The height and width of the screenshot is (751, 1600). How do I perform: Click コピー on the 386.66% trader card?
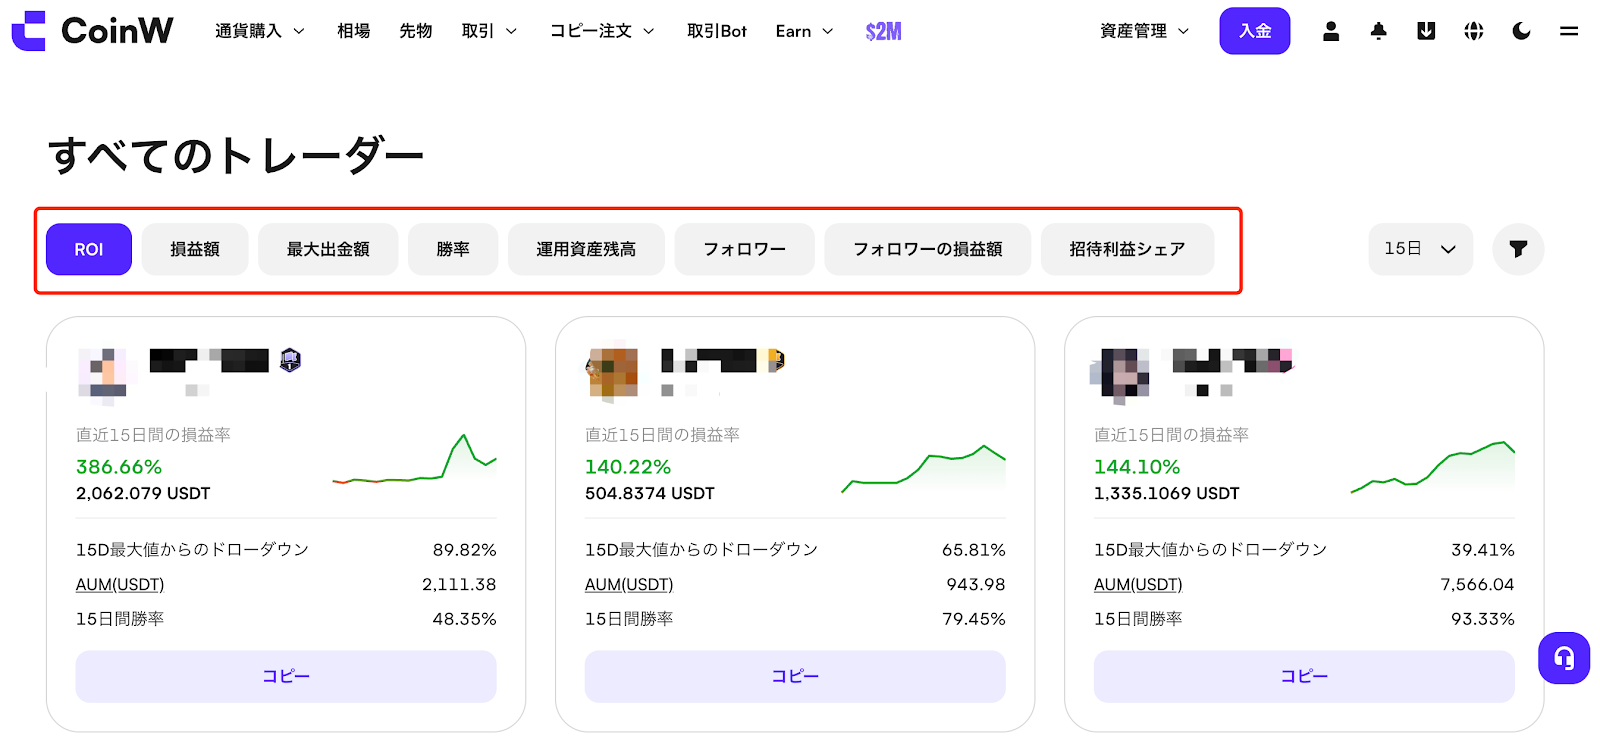285,676
